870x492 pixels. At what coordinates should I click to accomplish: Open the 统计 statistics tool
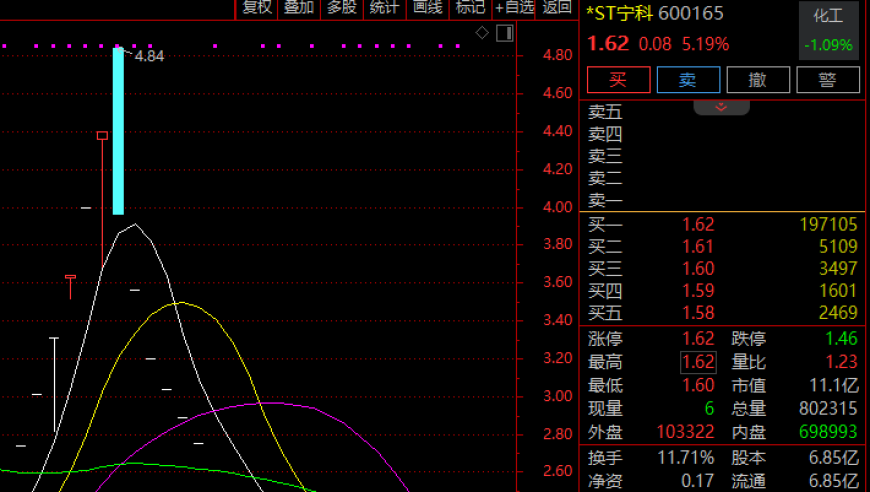coord(385,8)
